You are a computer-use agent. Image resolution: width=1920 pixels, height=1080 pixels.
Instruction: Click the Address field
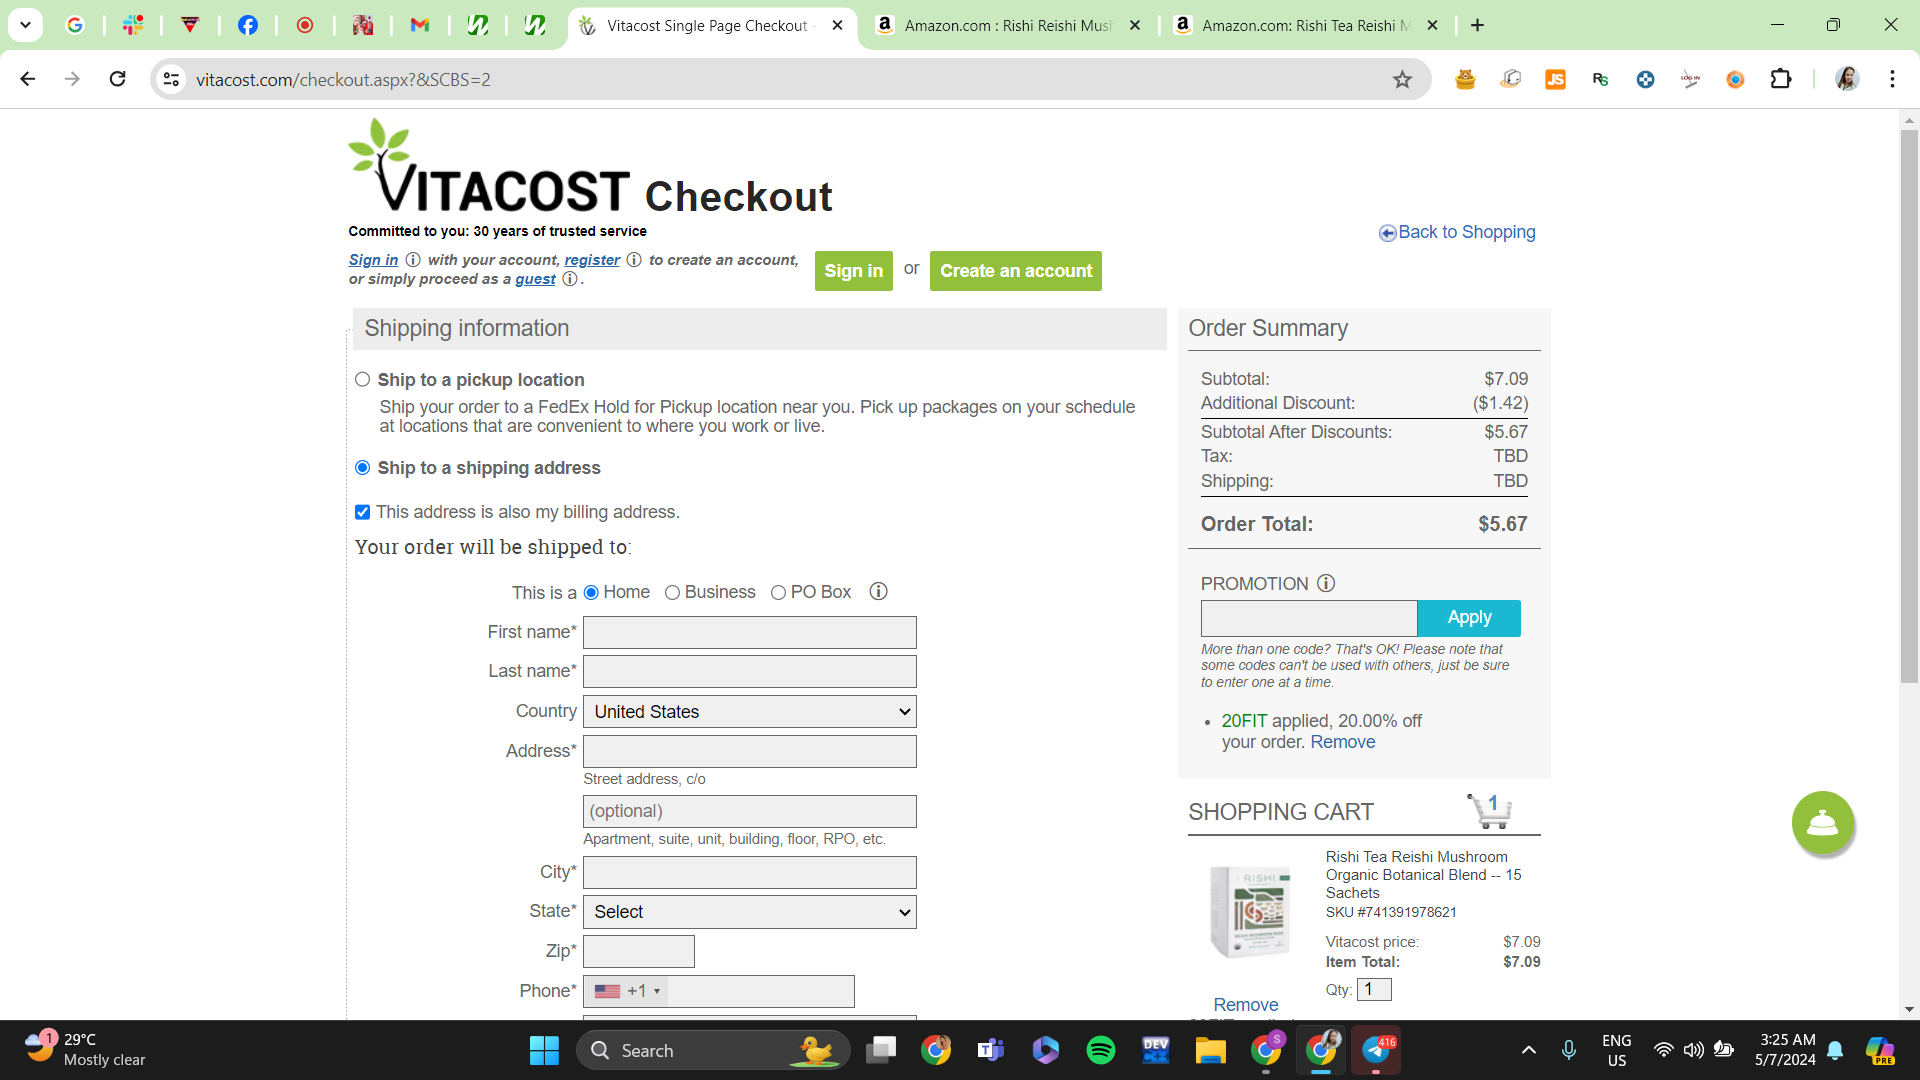tap(750, 752)
